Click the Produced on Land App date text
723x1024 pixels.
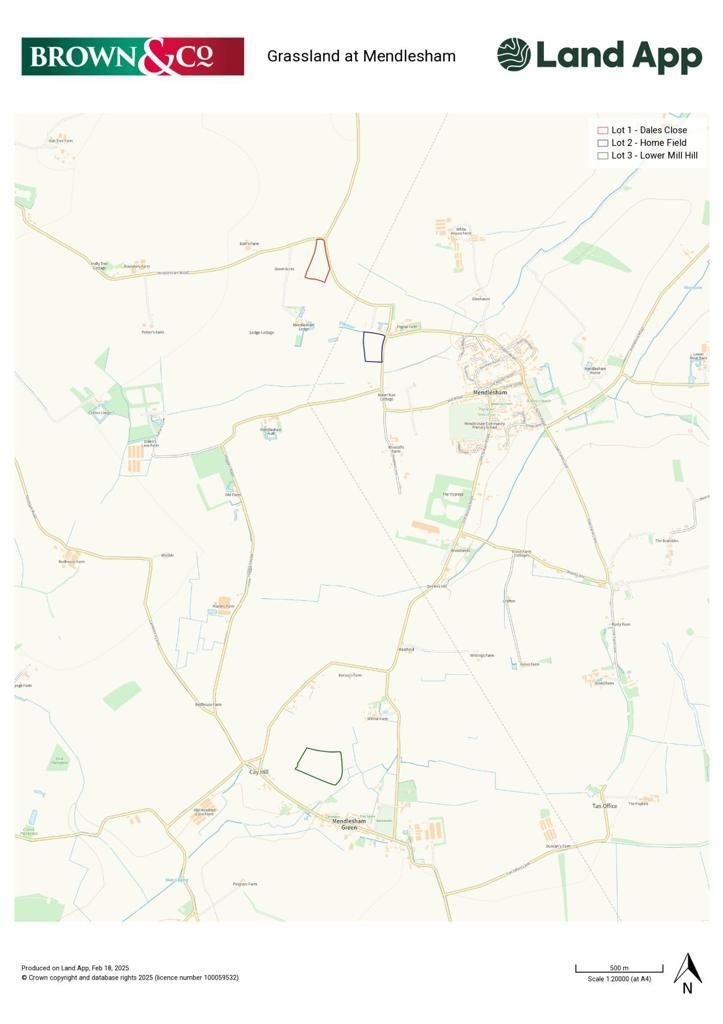point(75,968)
